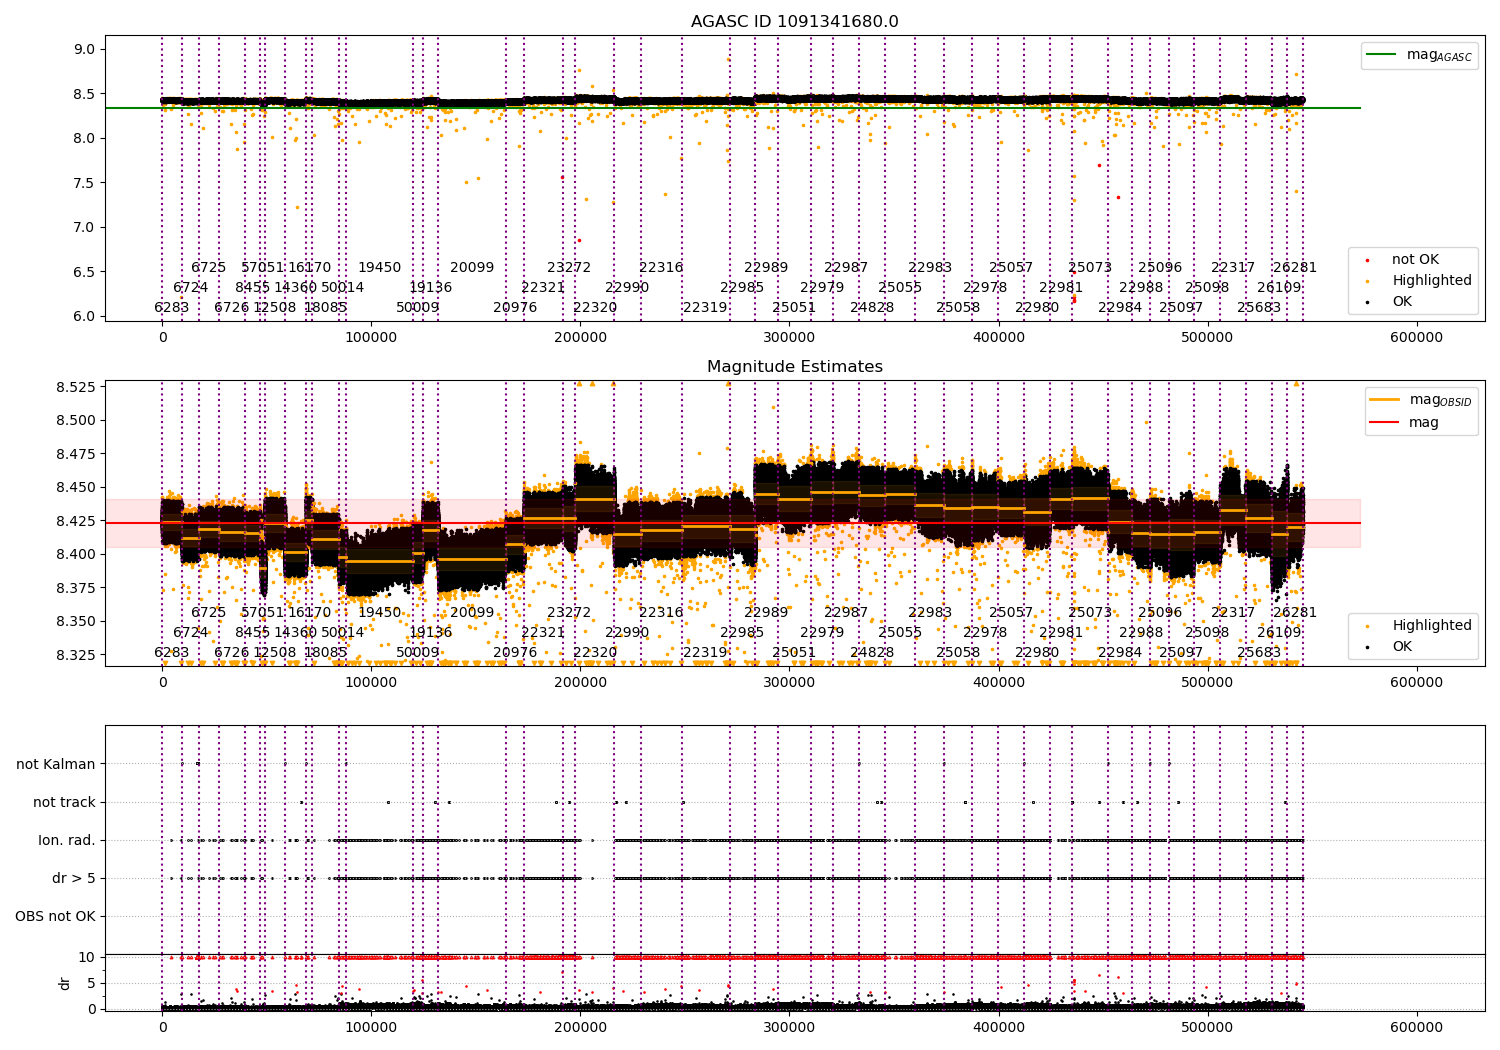Click 'Highlighted' legend entry in Magnitude Estimates plot

tap(1421, 626)
